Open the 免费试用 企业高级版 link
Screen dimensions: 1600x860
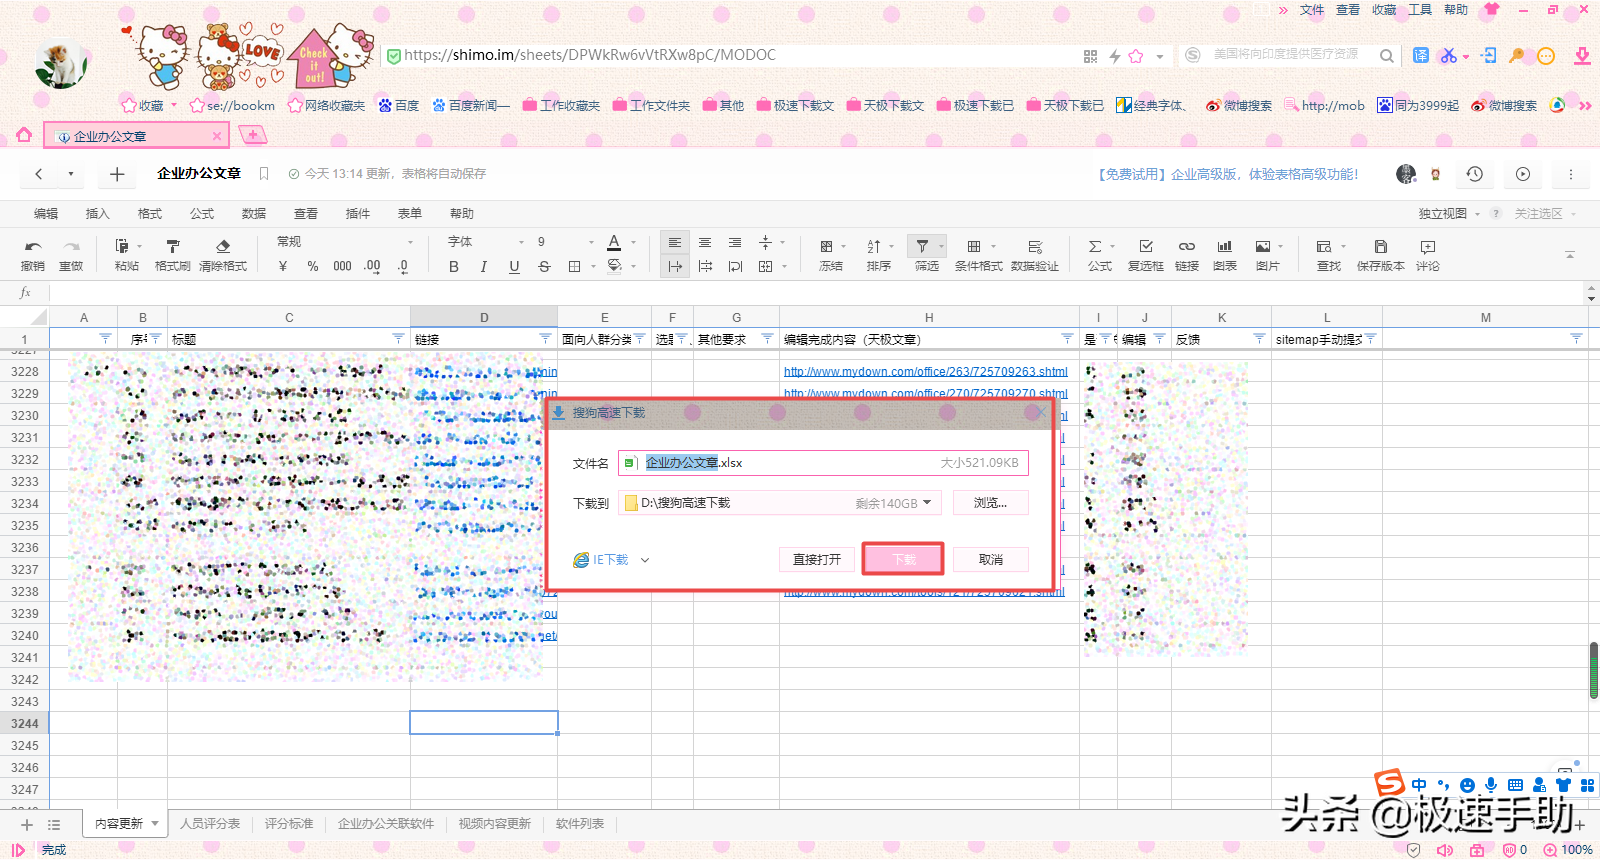tap(1228, 174)
